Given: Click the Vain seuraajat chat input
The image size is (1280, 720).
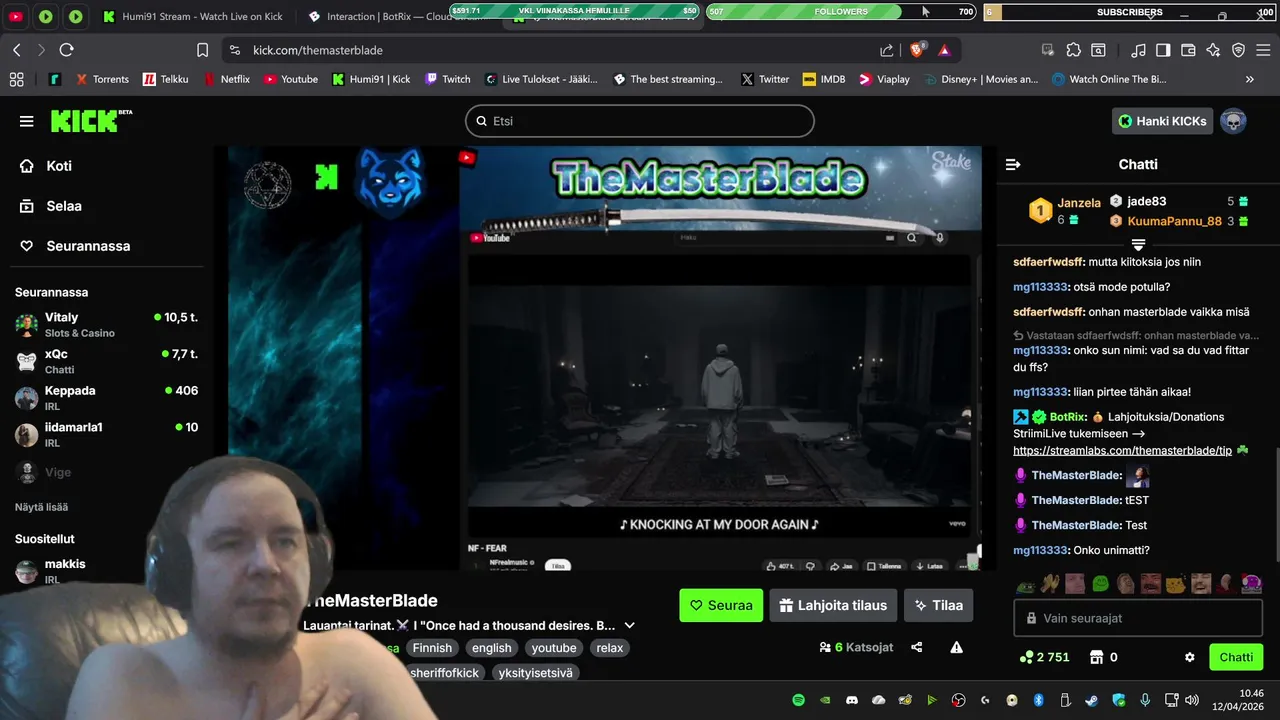Looking at the screenshot, I should (x=1138, y=618).
